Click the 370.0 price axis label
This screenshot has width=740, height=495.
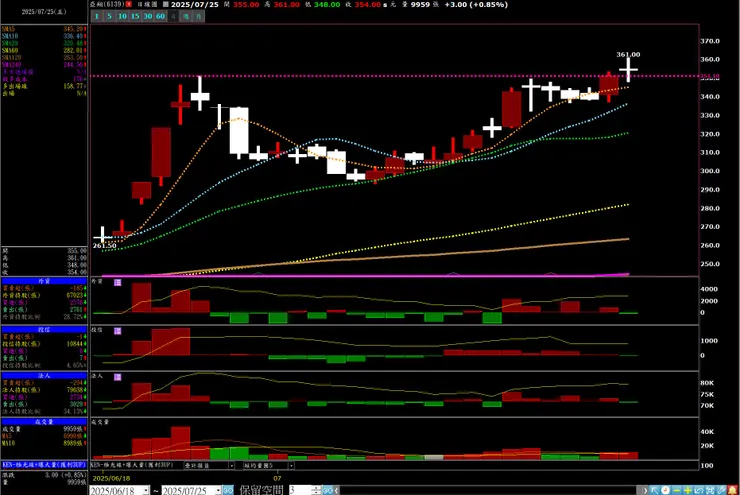710,41
